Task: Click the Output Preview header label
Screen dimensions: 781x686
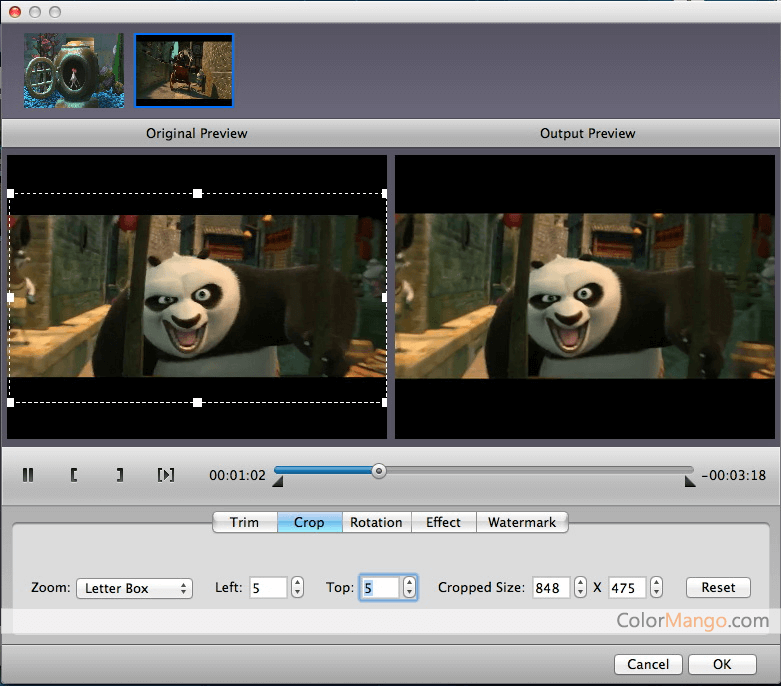Action: point(588,134)
